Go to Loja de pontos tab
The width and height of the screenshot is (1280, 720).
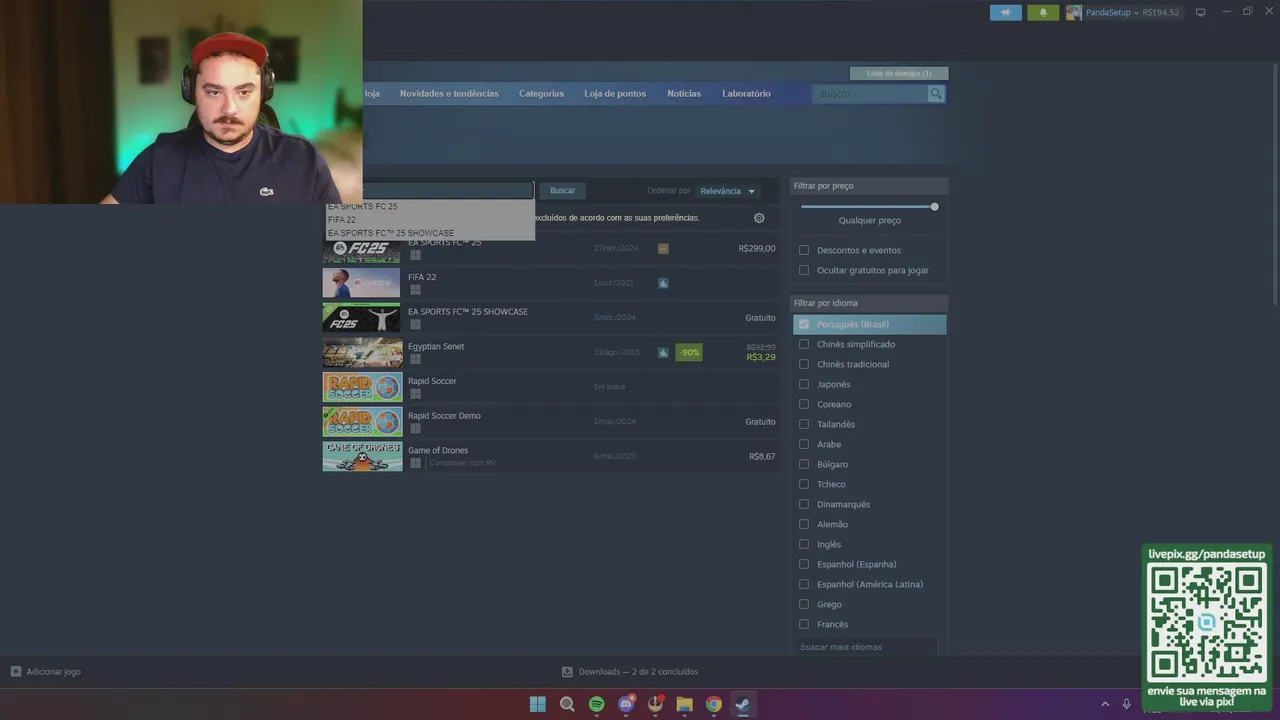coord(615,94)
